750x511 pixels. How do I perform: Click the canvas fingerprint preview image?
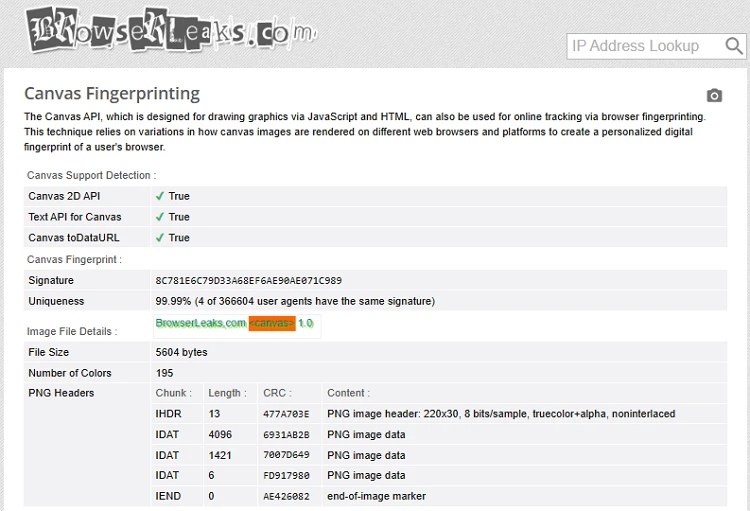[x=236, y=324]
